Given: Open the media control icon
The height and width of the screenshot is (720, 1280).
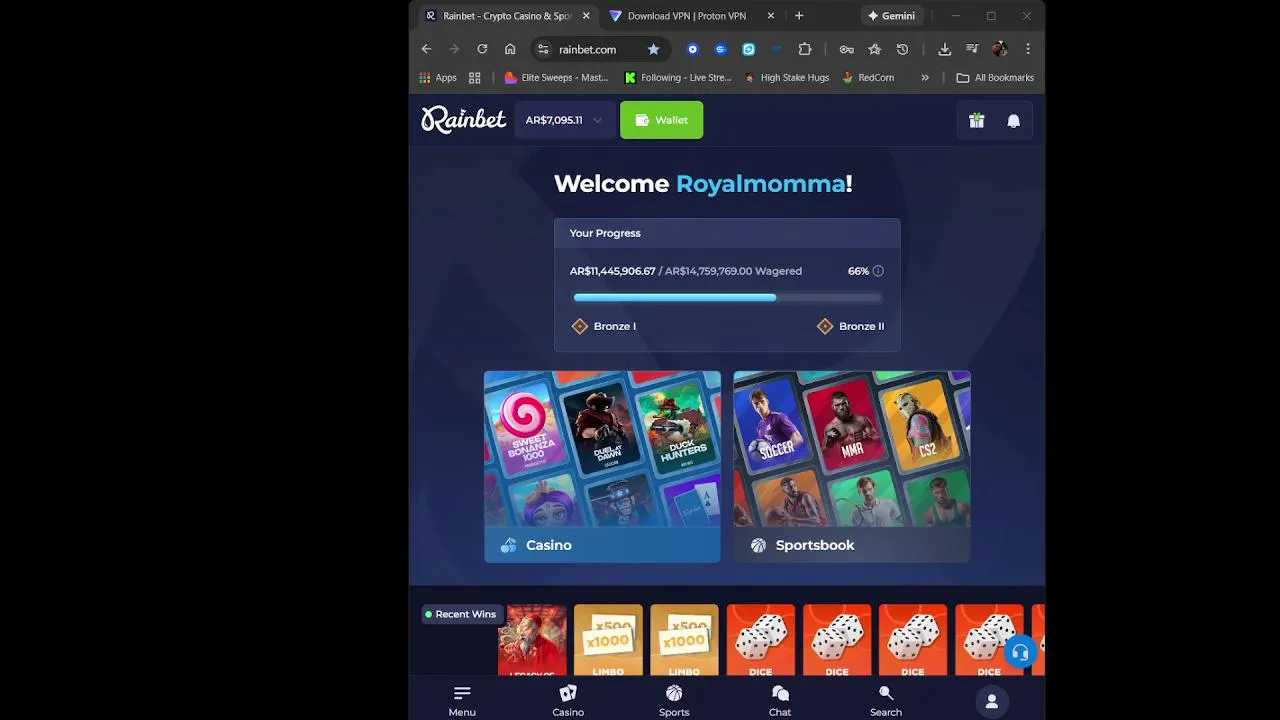Looking at the screenshot, I should pos(972,49).
